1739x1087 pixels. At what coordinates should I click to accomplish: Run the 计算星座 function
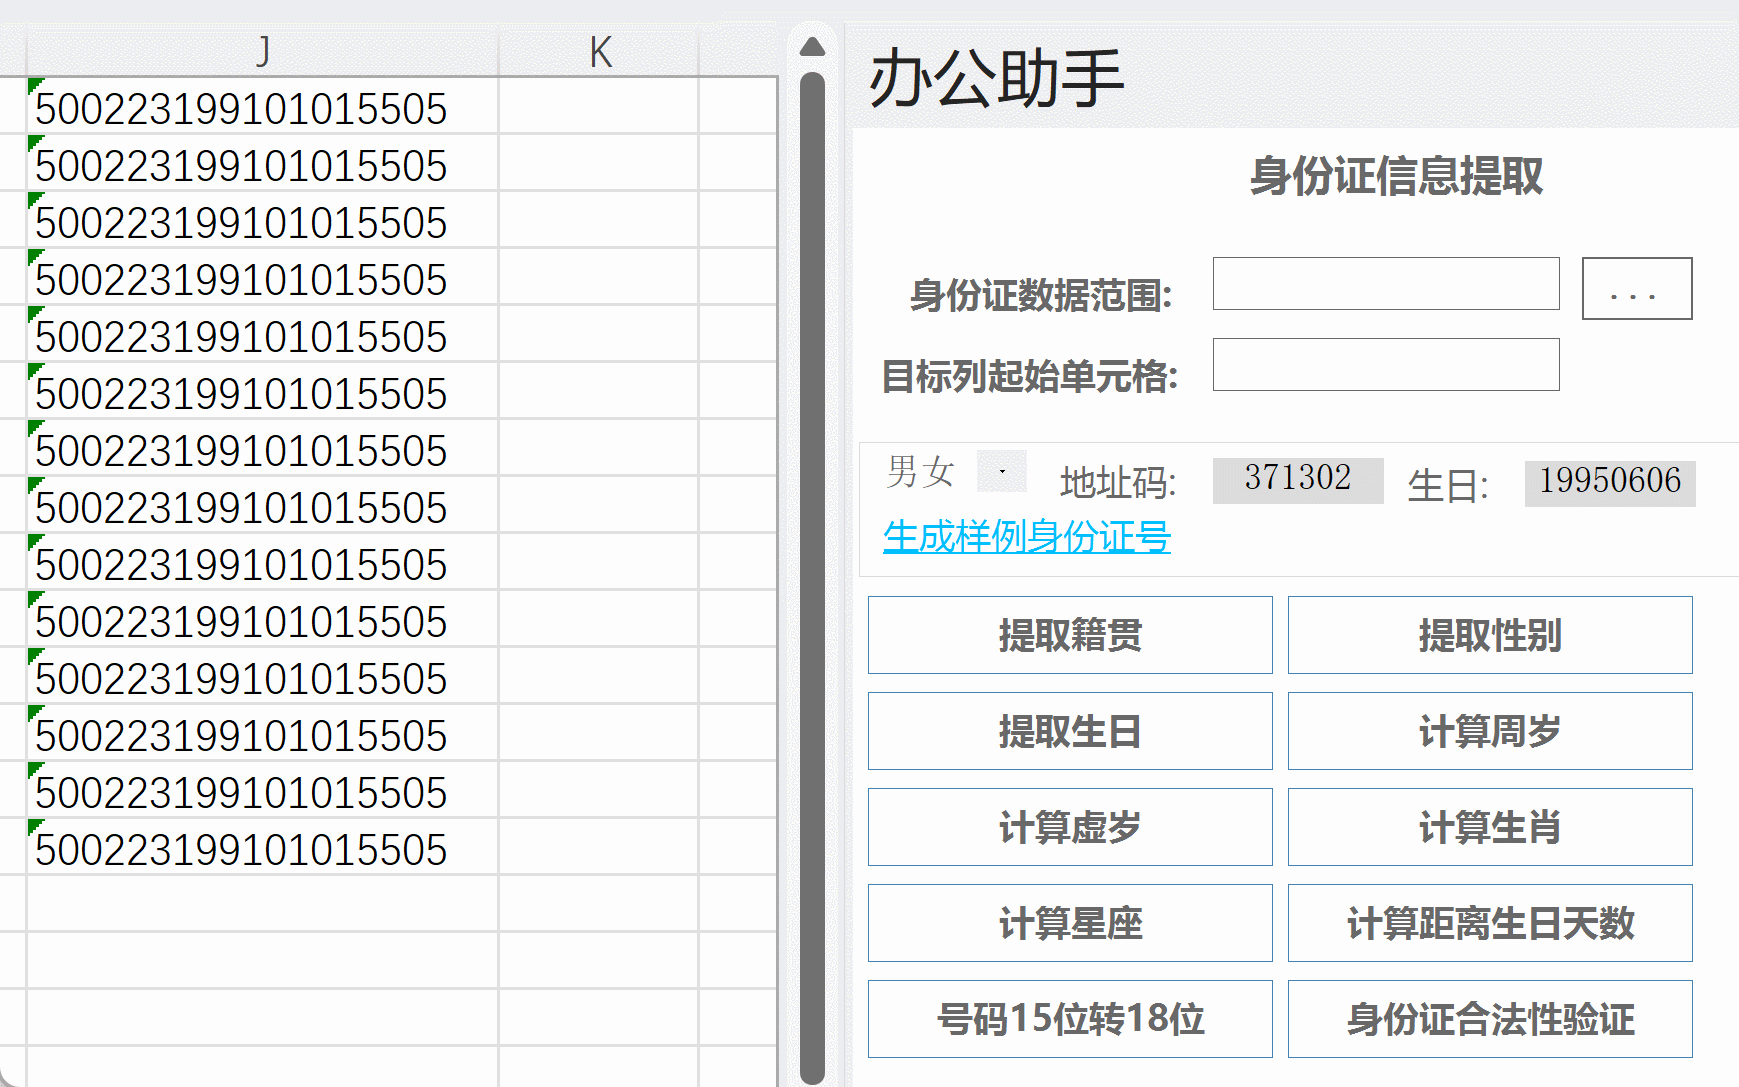tap(1069, 923)
